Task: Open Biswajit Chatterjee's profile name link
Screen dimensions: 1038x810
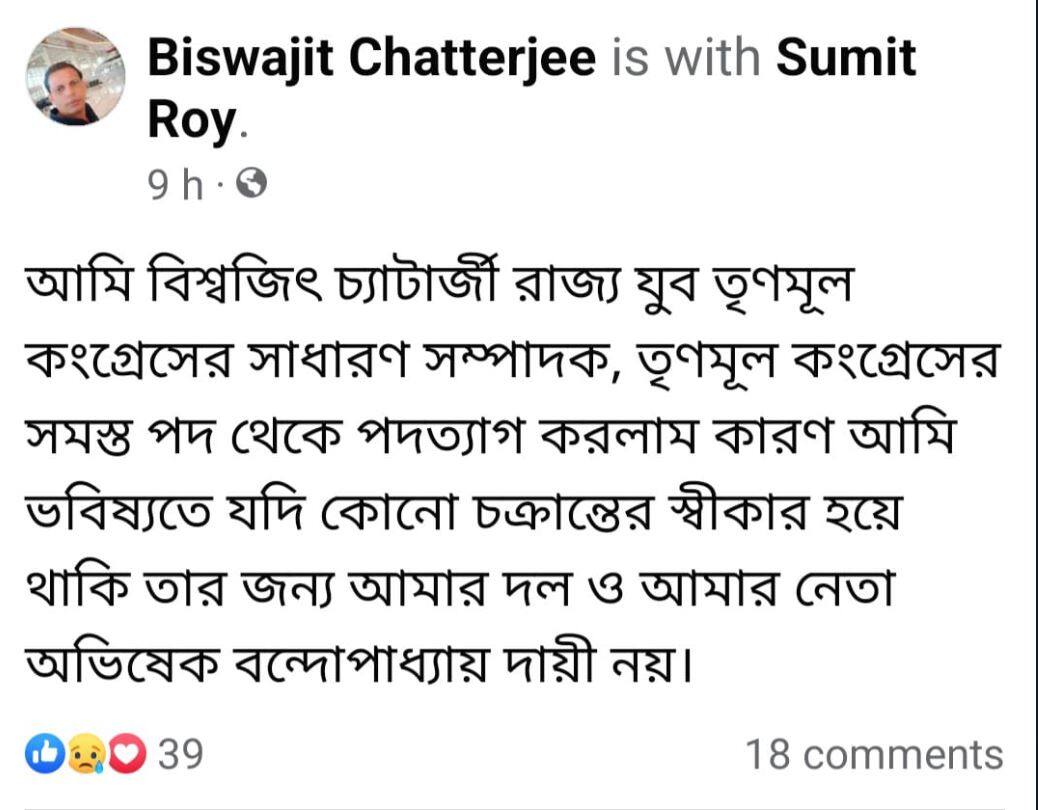Action: click(x=371, y=59)
